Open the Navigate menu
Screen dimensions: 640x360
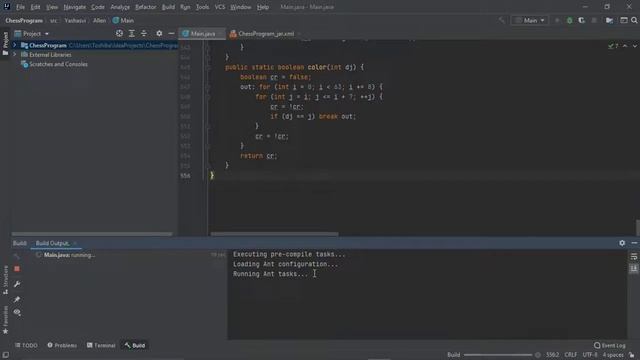point(75,7)
